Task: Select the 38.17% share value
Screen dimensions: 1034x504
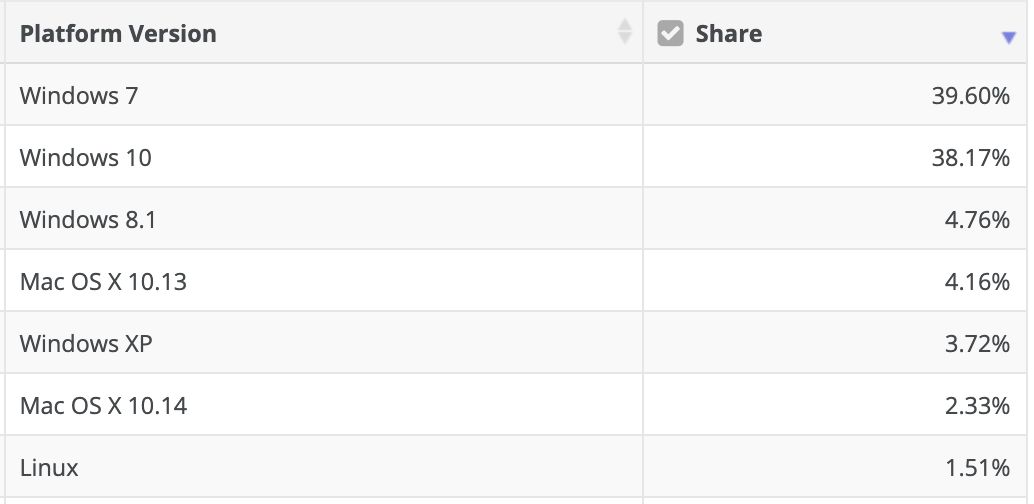Action: tap(969, 158)
